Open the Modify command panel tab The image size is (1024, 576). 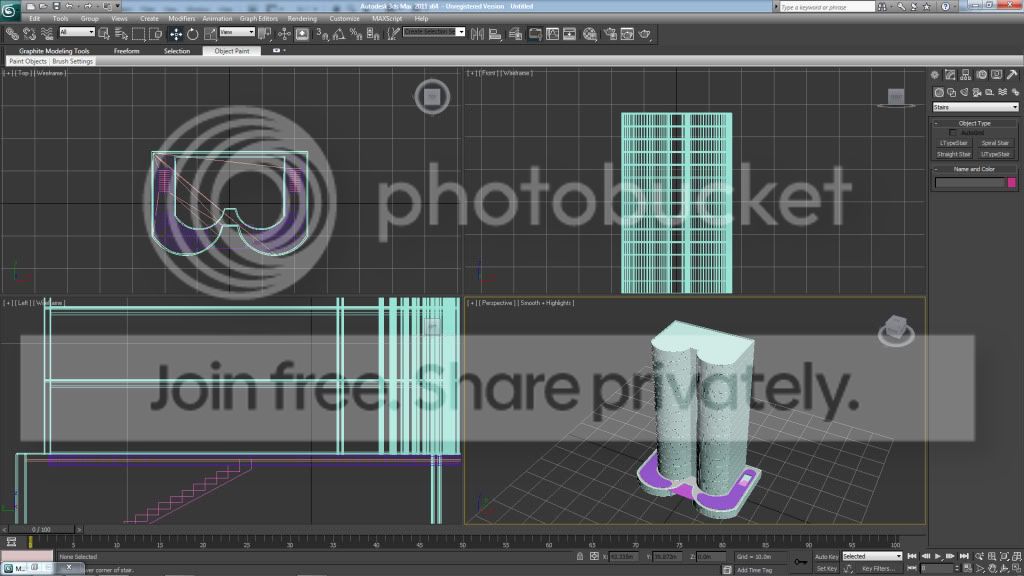(950, 75)
